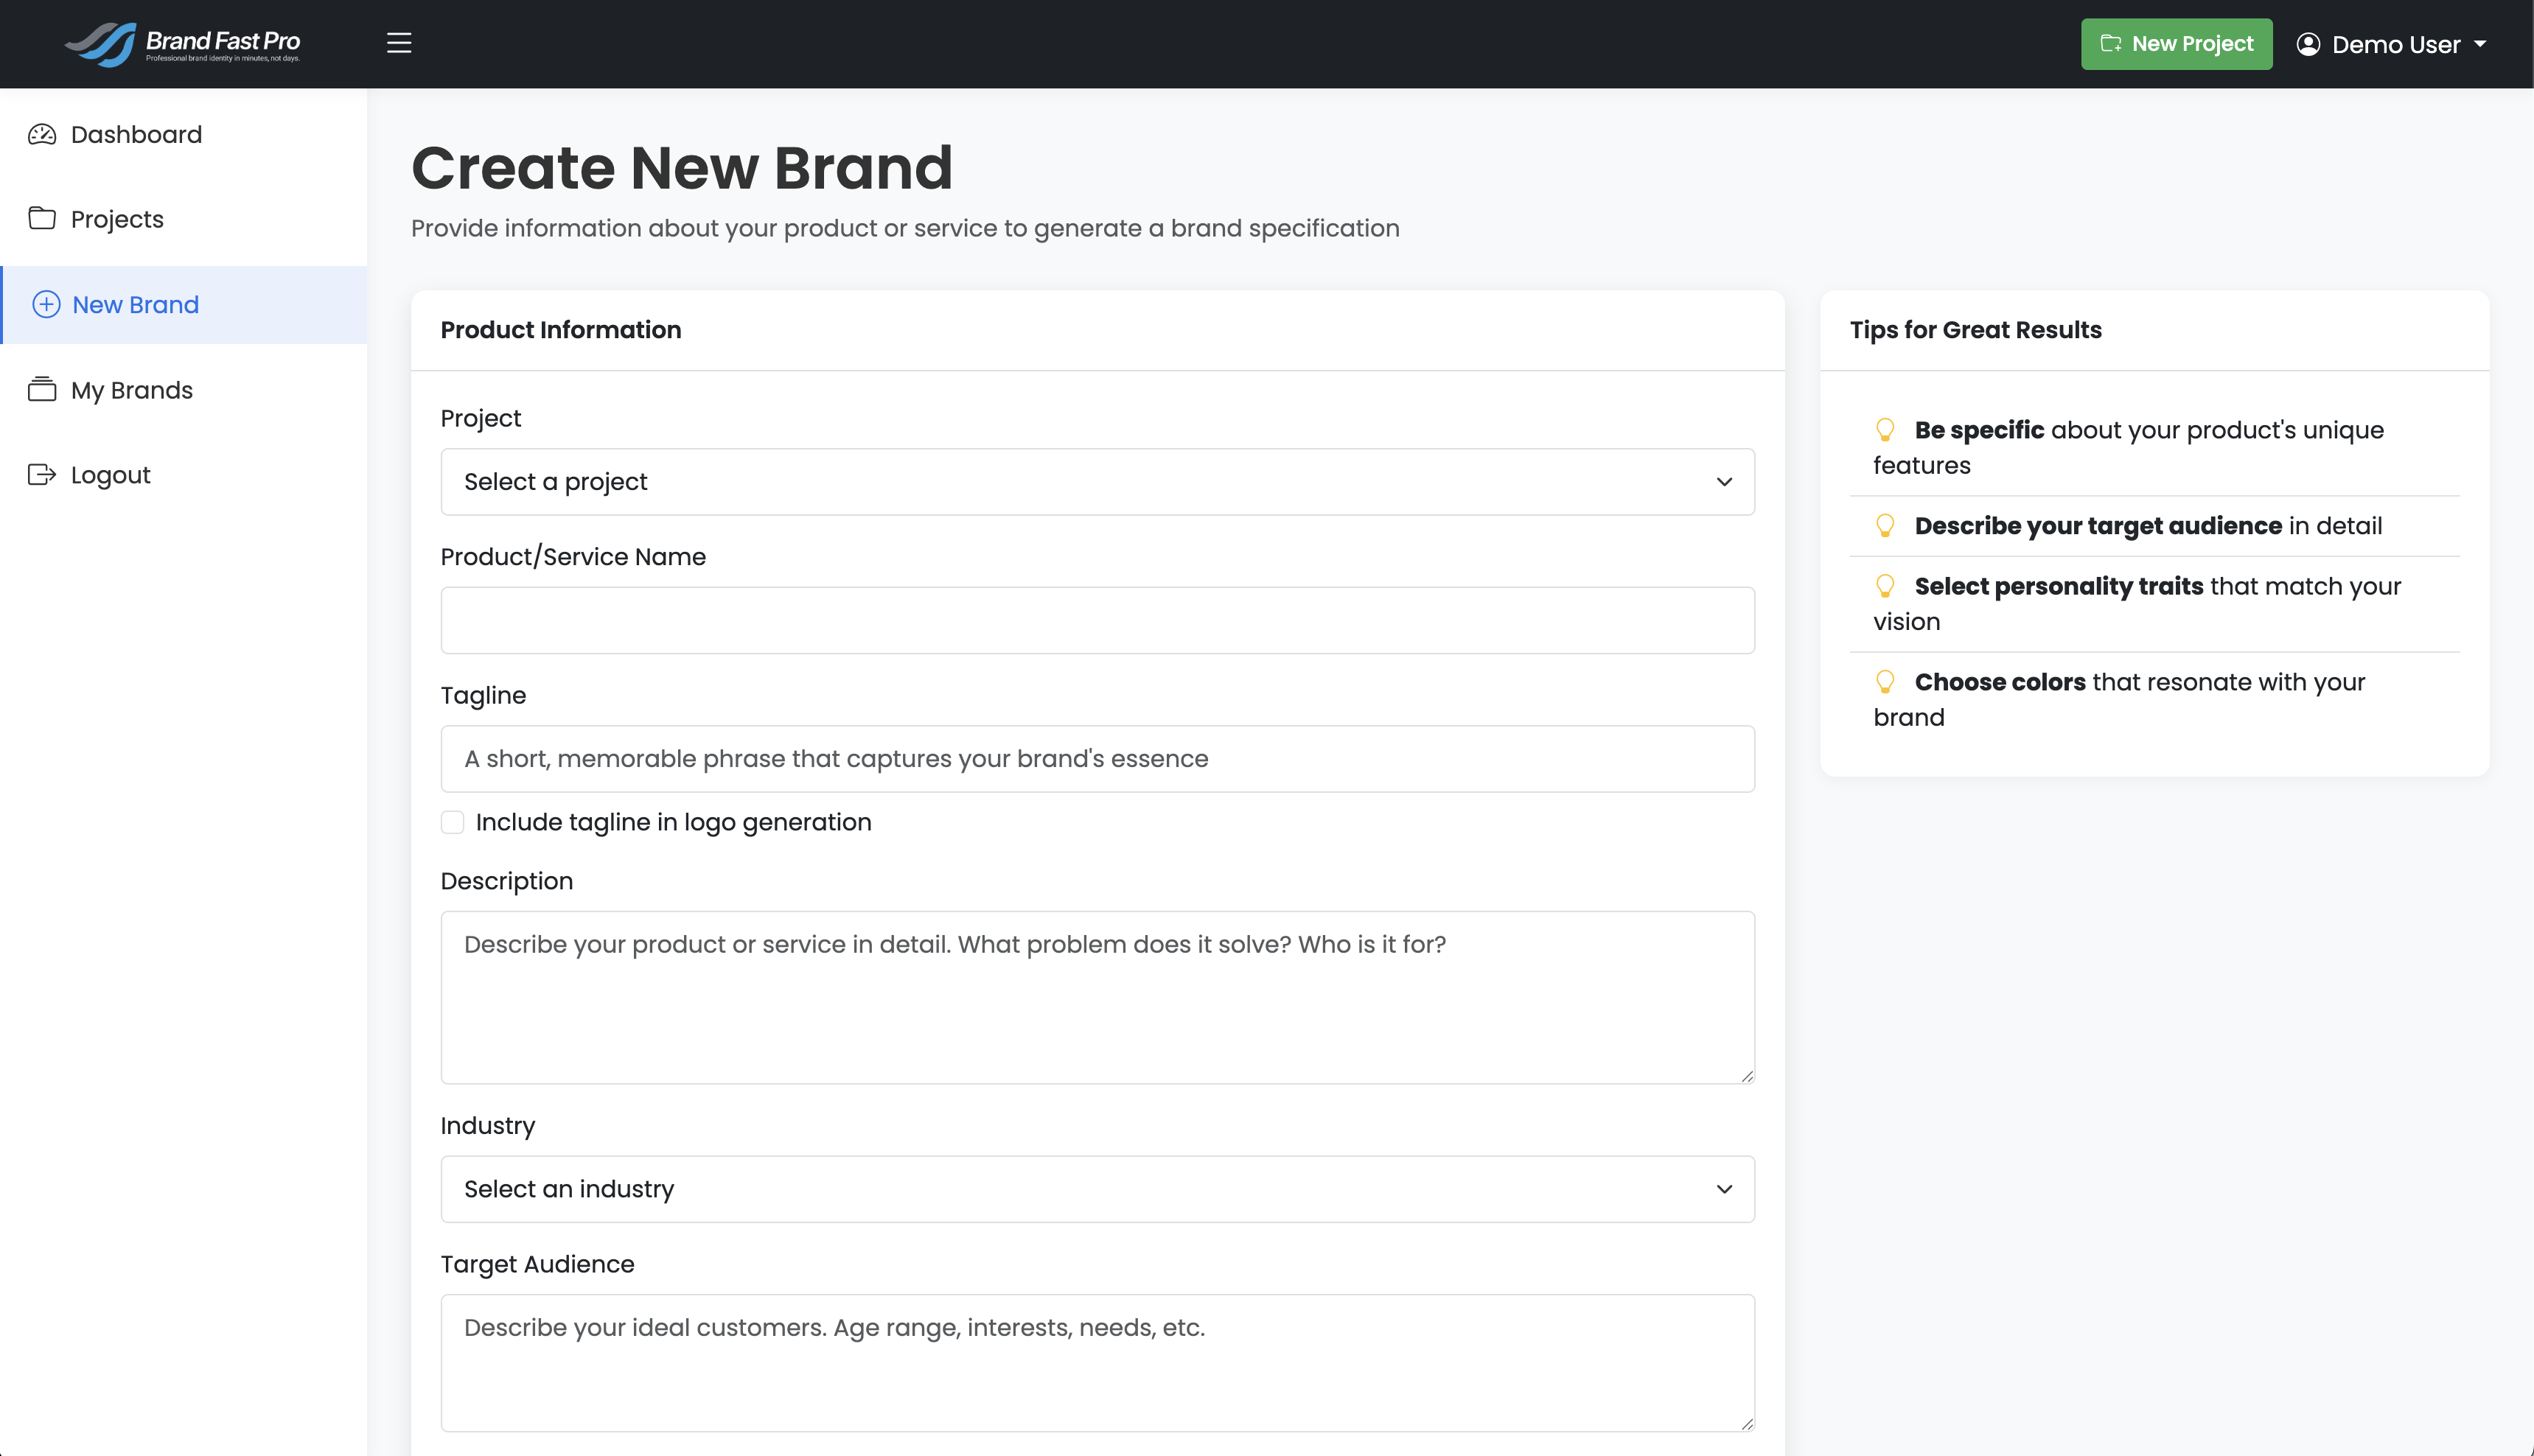Click the hamburger menu icon
Viewport: 2534px width, 1456px height.
[399, 43]
